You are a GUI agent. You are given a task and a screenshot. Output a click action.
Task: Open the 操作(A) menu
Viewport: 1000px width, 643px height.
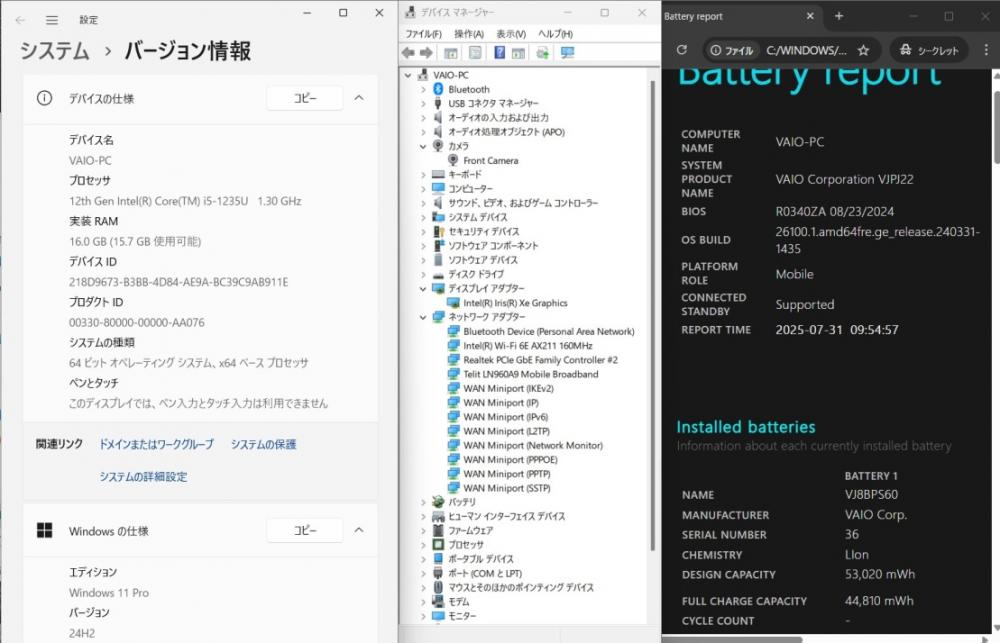coord(469,34)
